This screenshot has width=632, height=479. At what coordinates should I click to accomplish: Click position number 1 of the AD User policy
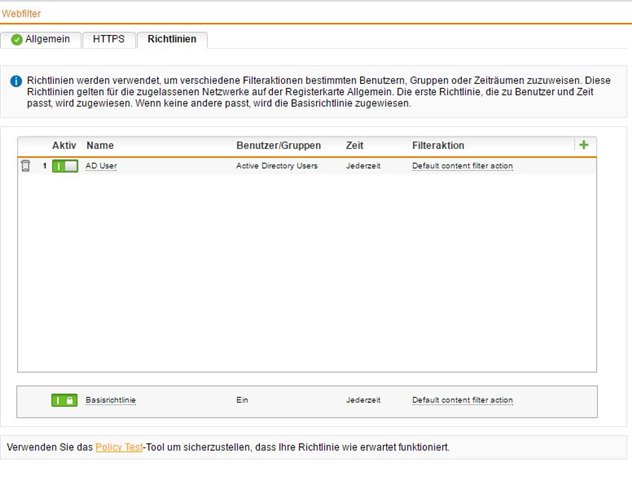tap(44, 166)
